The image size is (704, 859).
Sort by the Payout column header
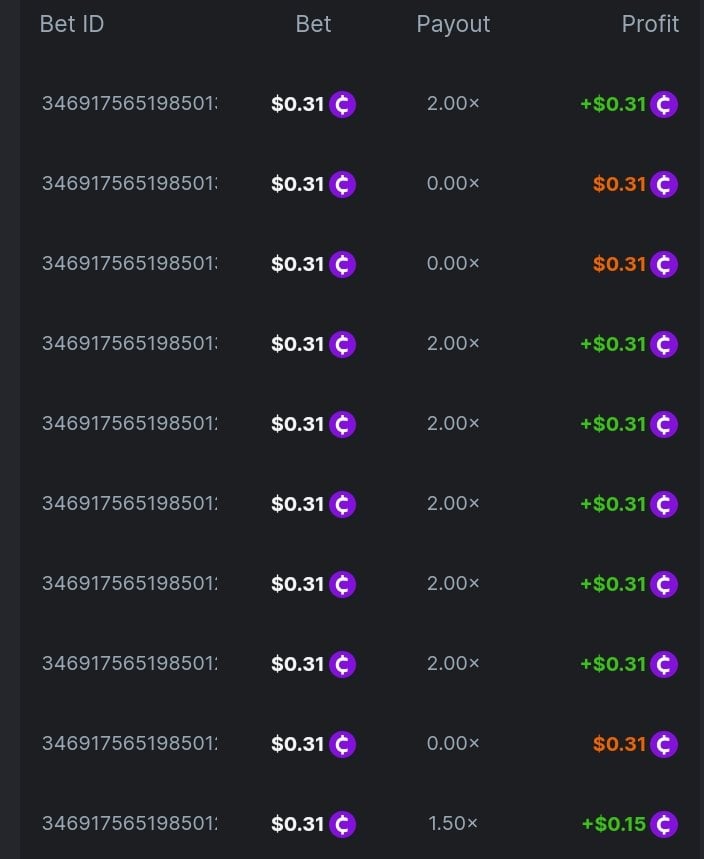coord(453,24)
